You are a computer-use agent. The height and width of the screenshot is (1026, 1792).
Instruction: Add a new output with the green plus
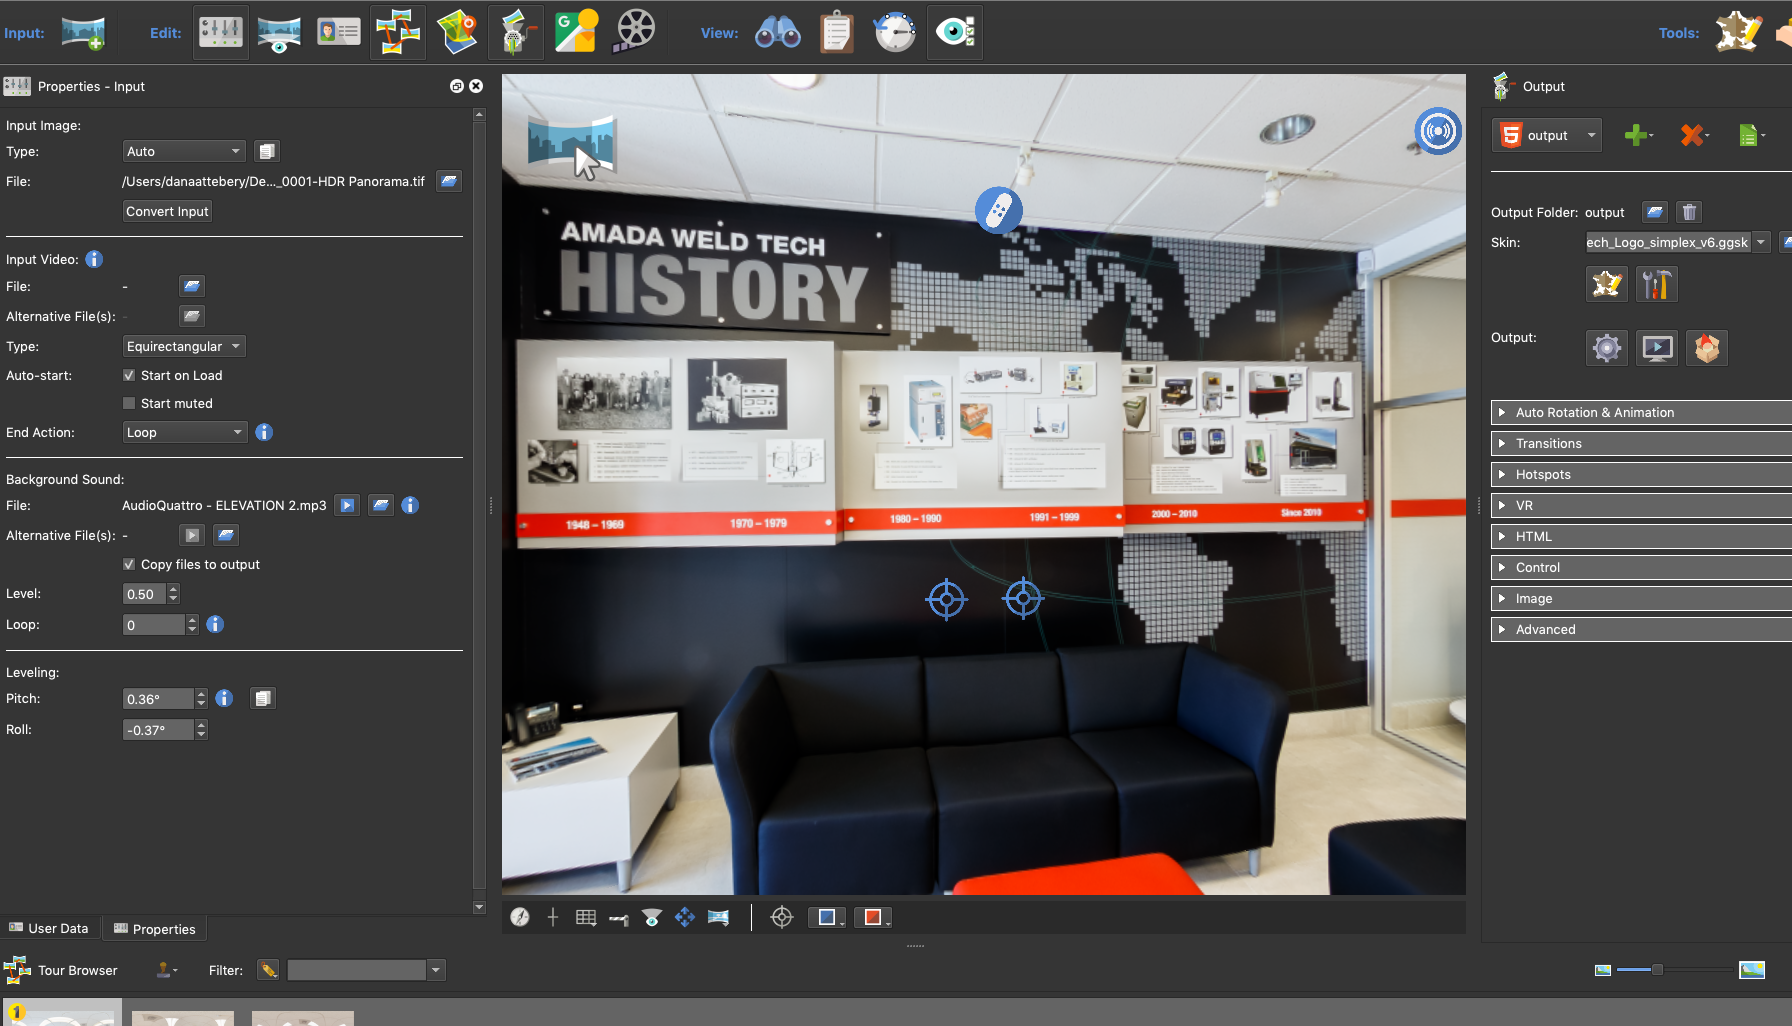pyautogui.click(x=1636, y=135)
